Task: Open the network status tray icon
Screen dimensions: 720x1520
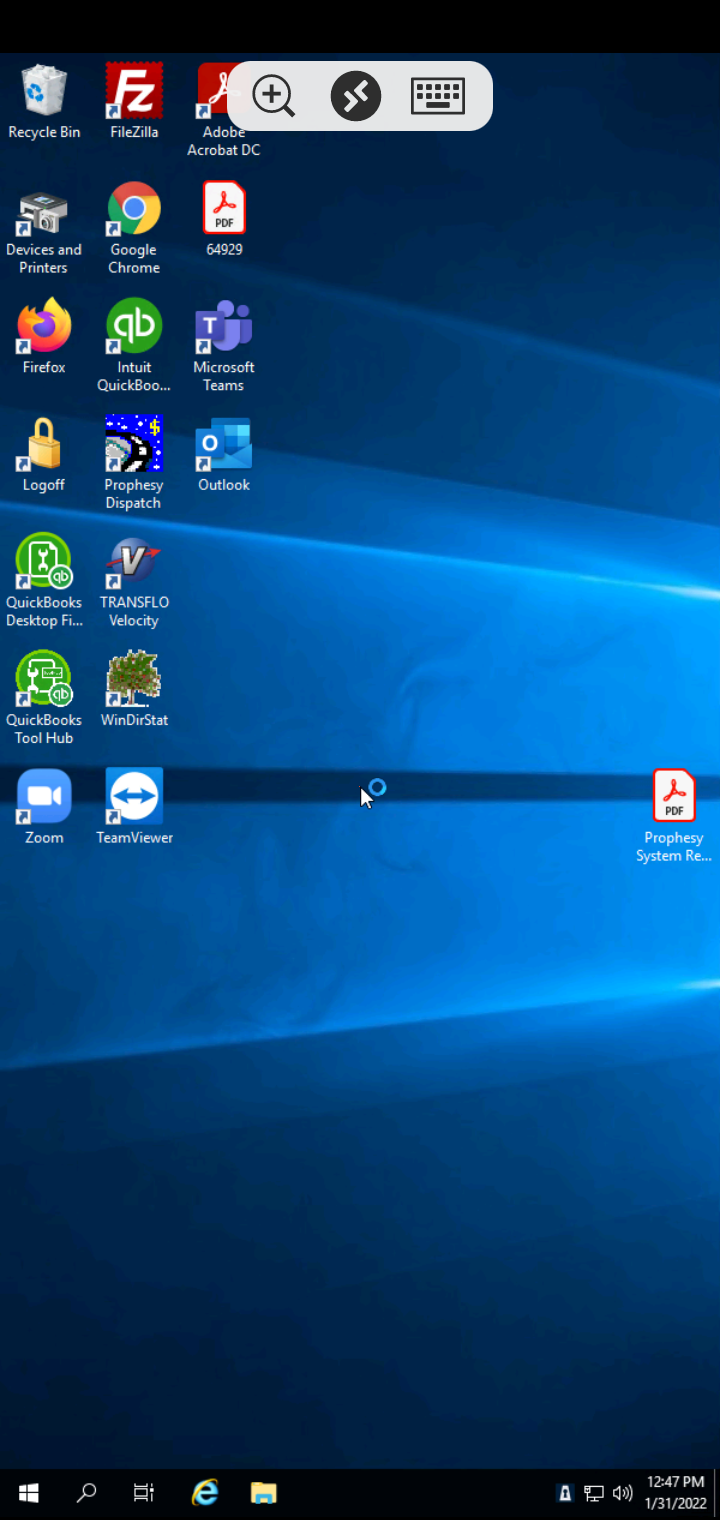Action: (x=594, y=1494)
